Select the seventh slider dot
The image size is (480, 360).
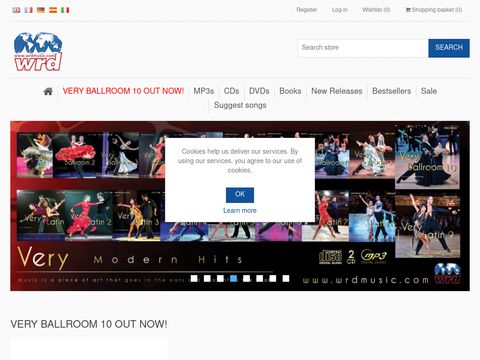tap(273, 278)
